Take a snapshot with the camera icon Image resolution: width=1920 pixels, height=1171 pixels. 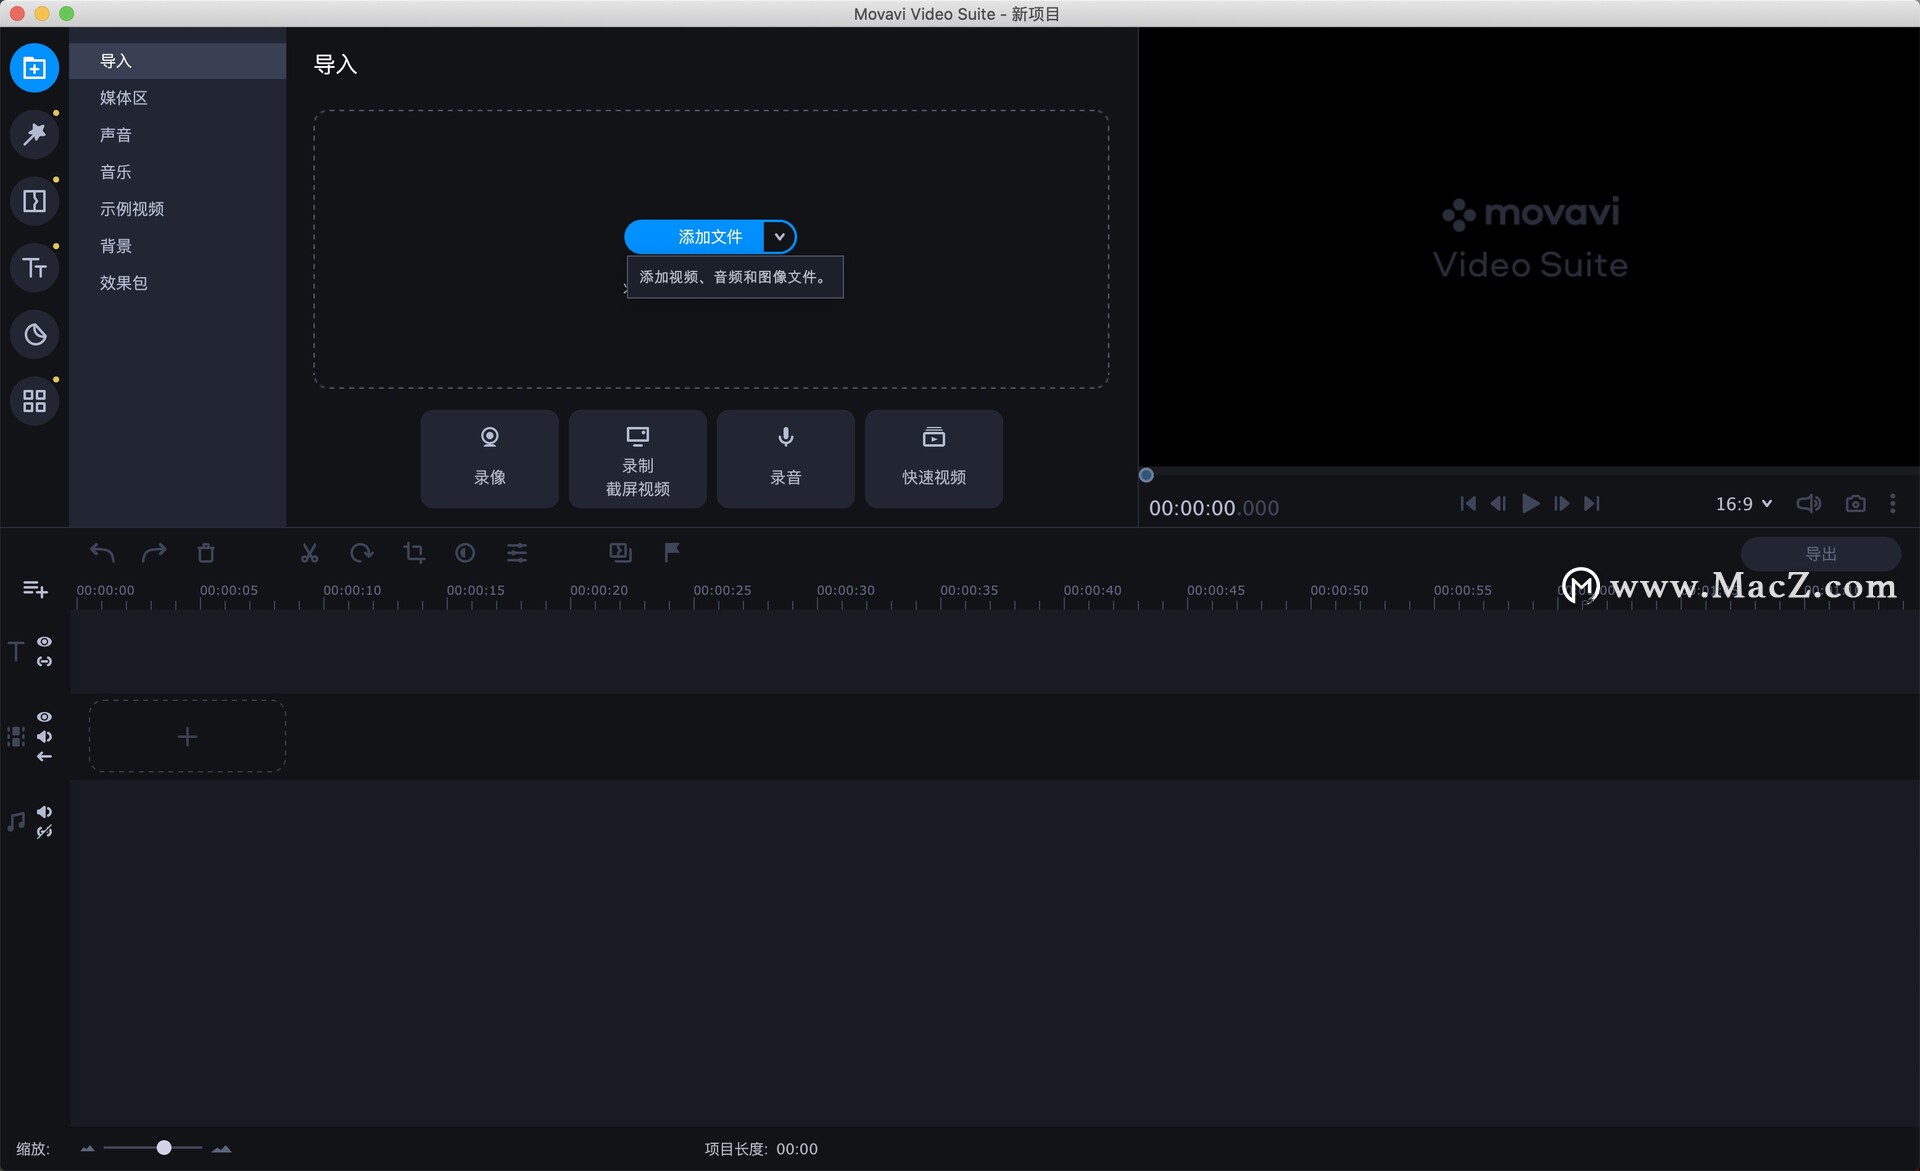tap(1855, 504)
